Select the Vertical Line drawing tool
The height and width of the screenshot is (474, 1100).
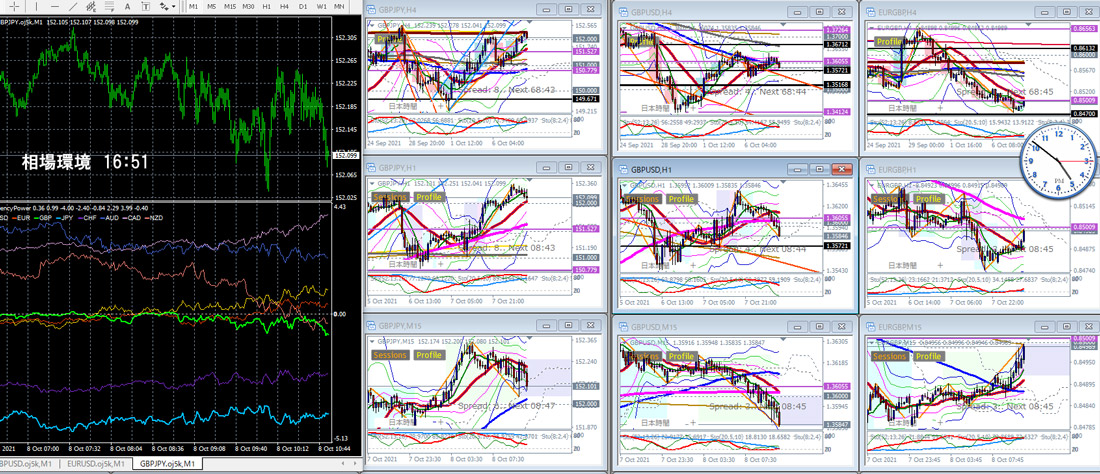pyautogui.click(x=36, y=6)
